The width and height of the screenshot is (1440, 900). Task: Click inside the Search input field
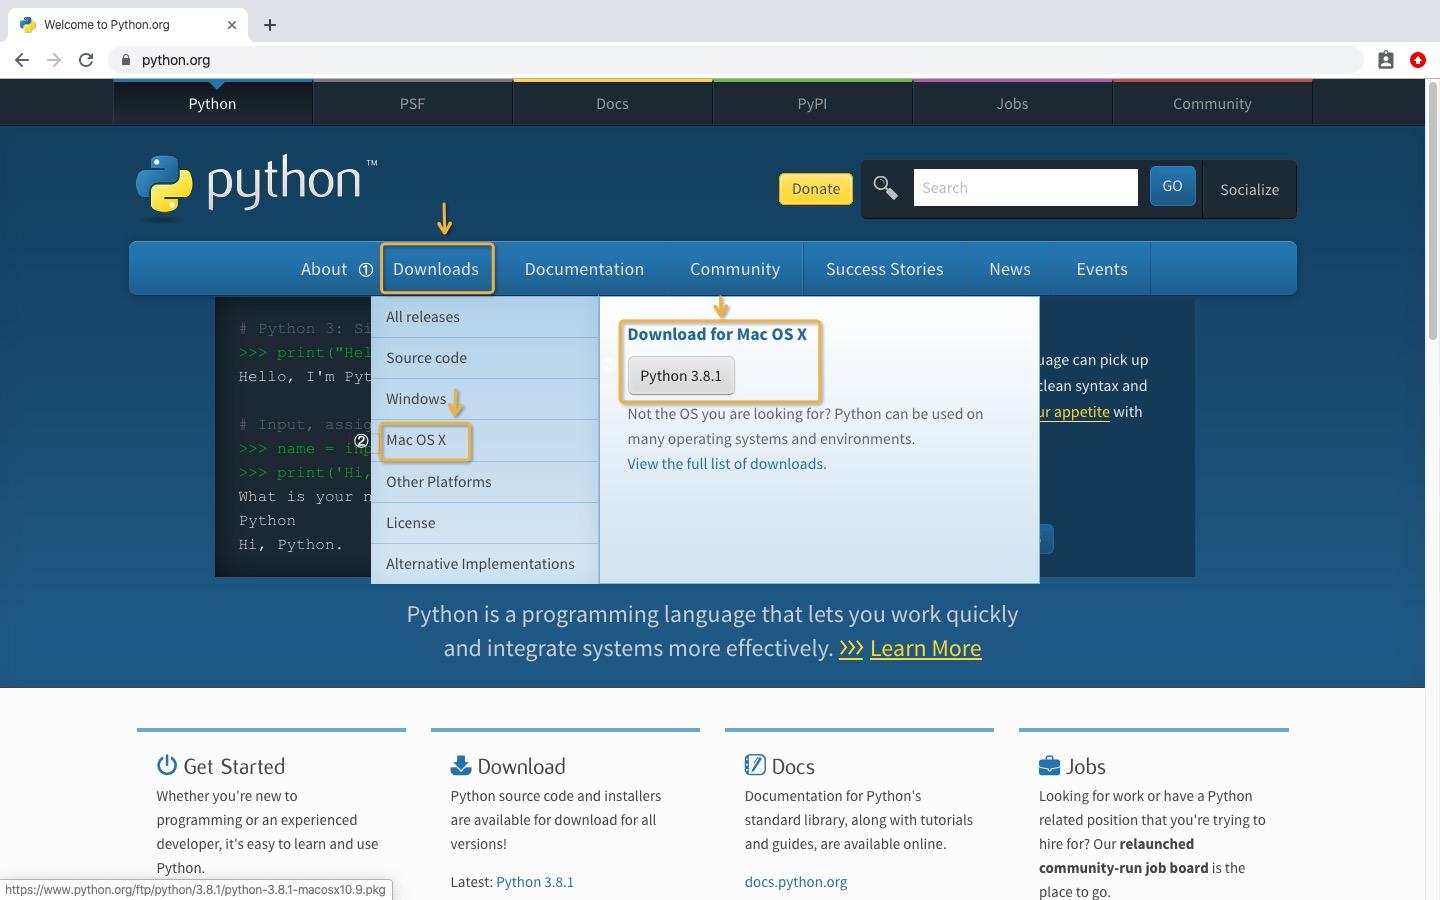pyautogui.click(x=1024, y=187)
